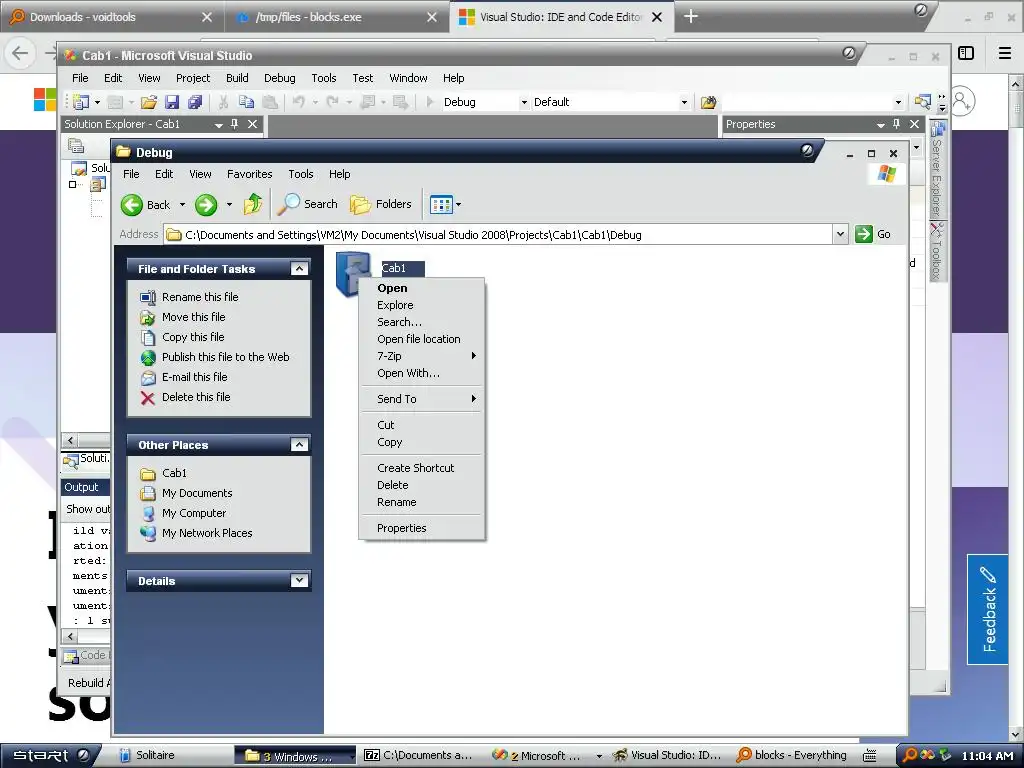
Task: Open the Views dropdown arrow in Explorer toolbar
Action: click(458, 205)
